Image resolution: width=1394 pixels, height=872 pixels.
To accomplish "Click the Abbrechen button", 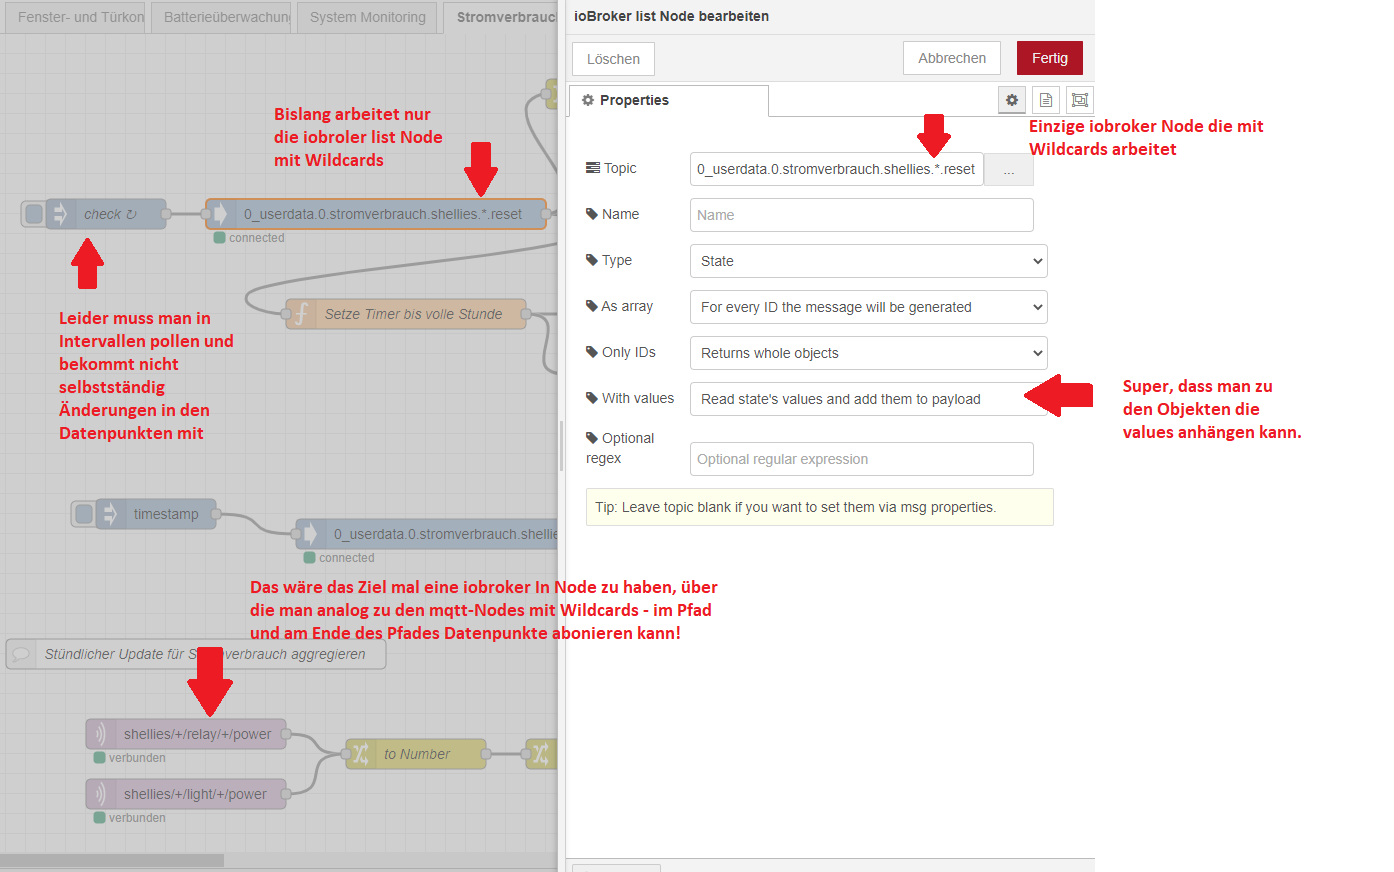I will 952,58.
